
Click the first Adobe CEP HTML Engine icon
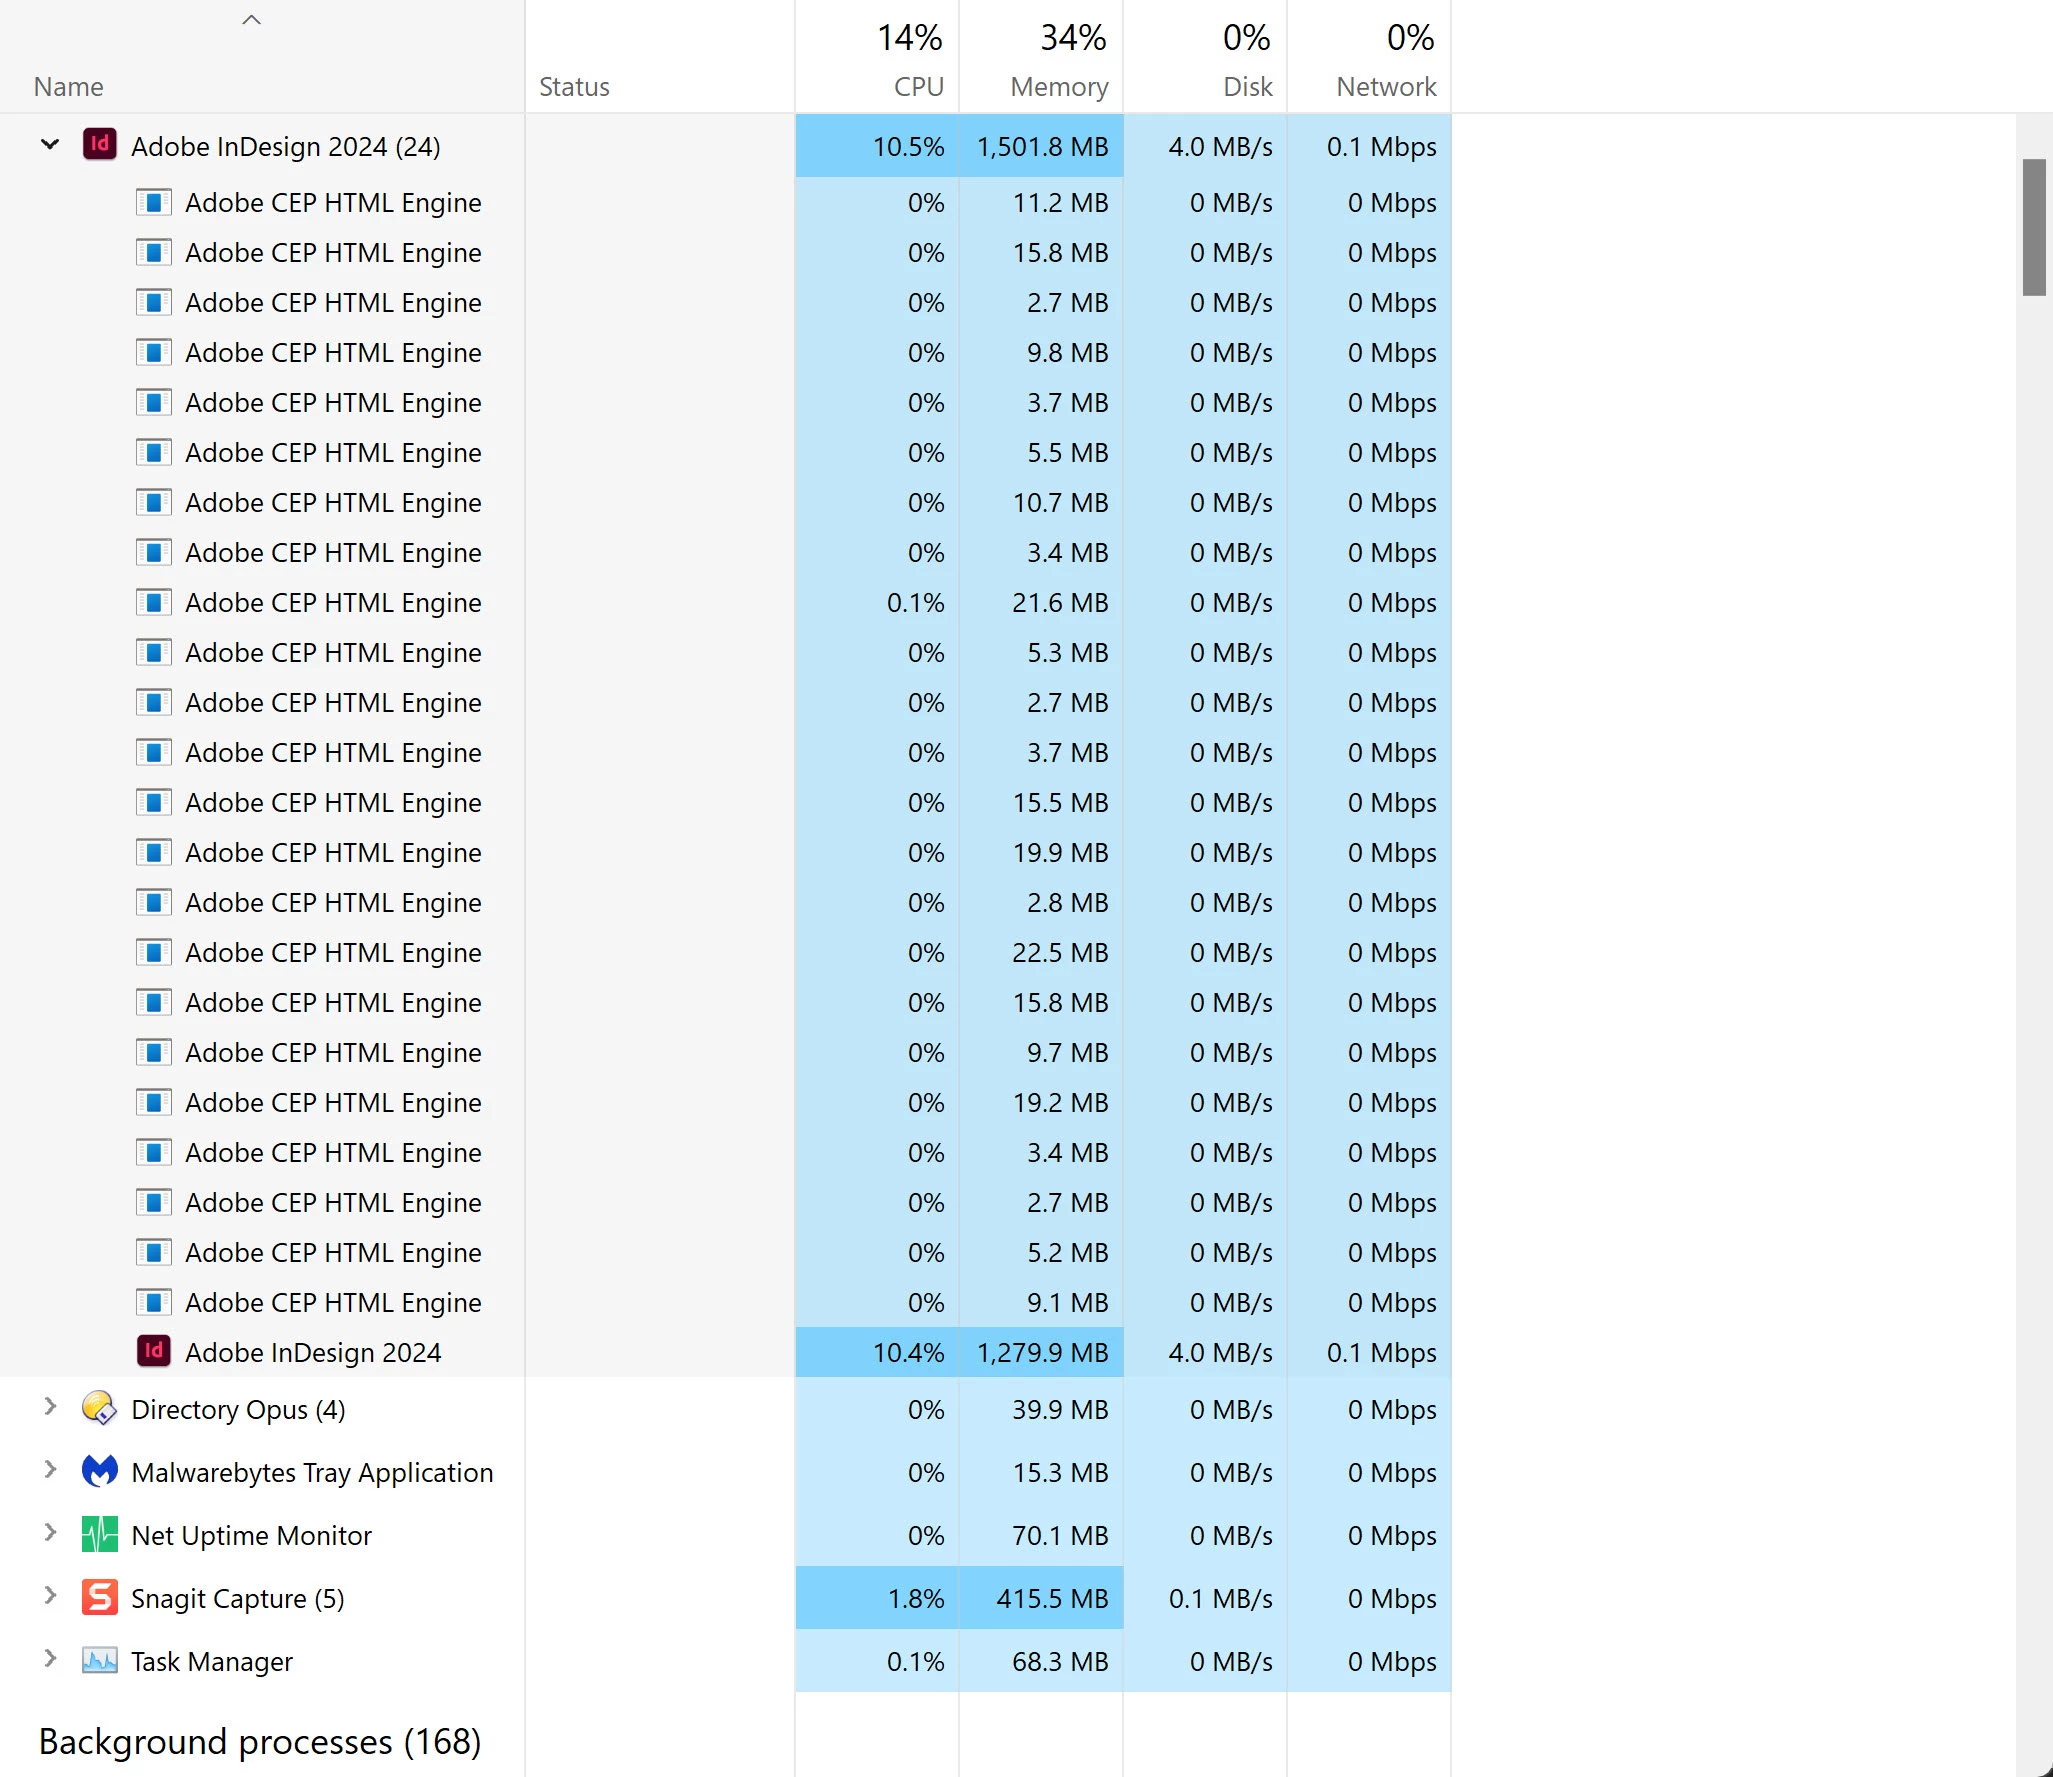click(x=153, y=202)
